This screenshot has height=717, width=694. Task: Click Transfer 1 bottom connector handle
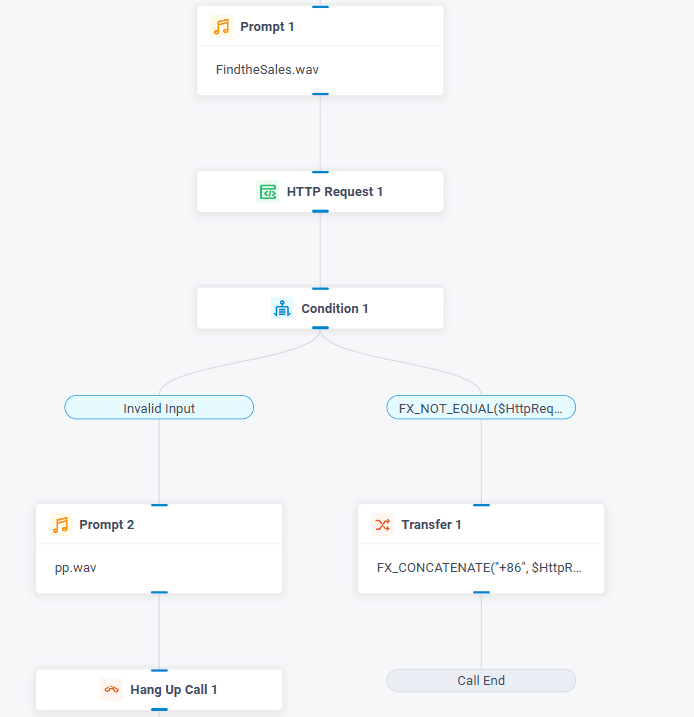click(481, 592)
